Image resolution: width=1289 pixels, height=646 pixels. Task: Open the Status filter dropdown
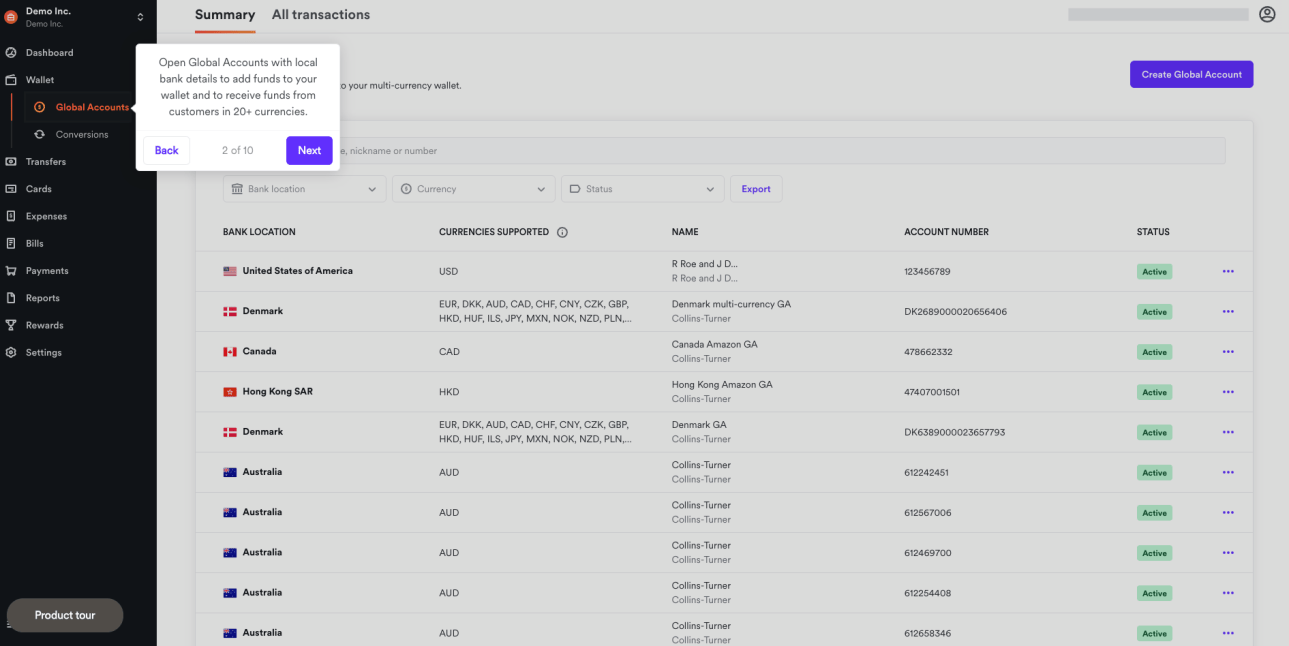click(642, 188)
